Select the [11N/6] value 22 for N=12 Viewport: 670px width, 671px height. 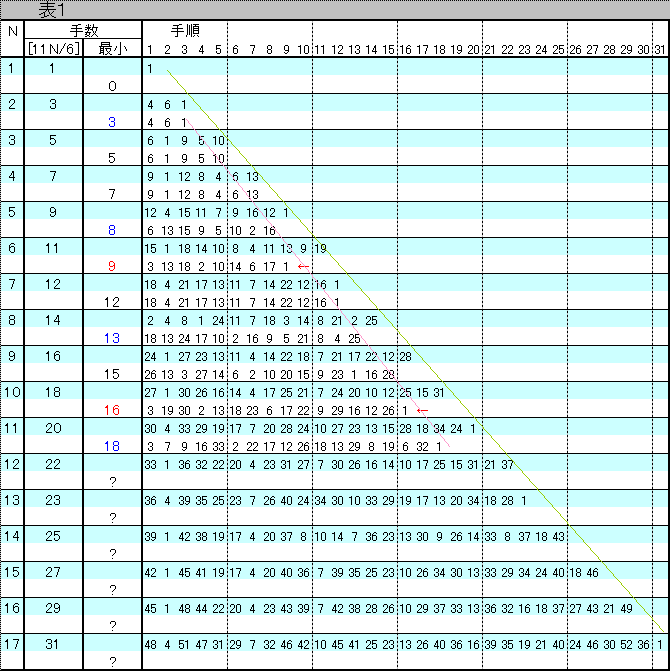[53, 463]
